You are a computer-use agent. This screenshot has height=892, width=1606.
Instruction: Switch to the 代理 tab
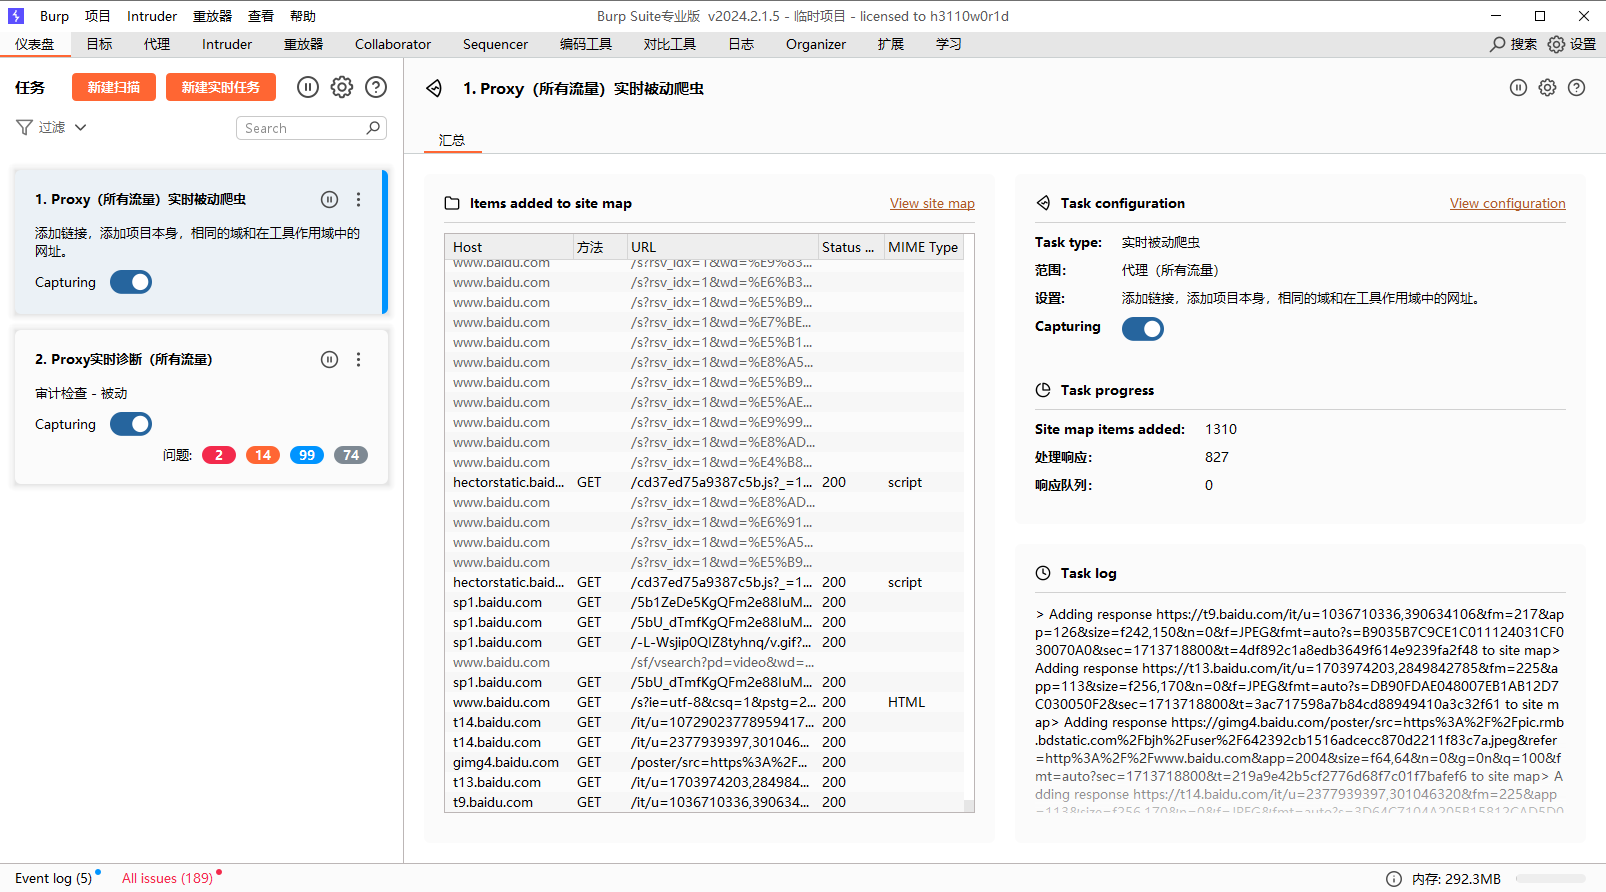[156, 44]
